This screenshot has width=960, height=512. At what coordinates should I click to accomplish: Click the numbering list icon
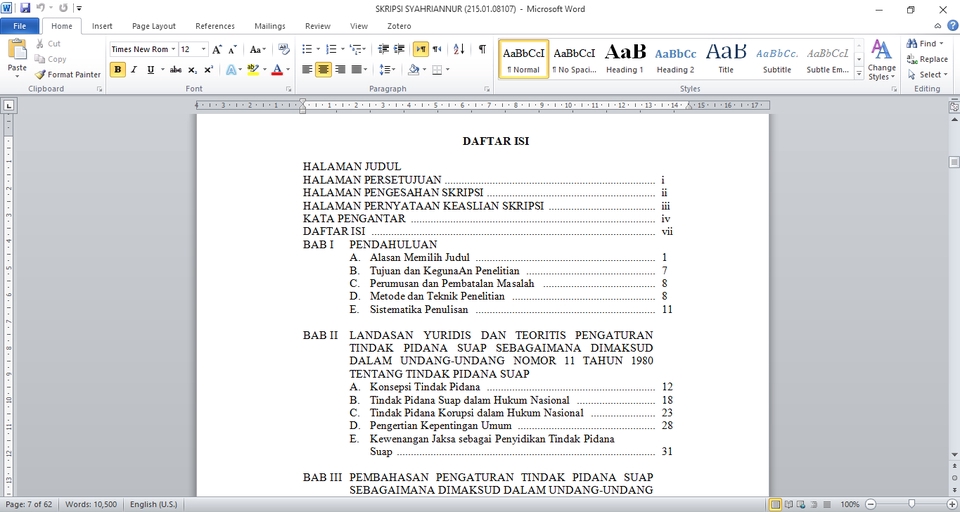tap(331, 49)
